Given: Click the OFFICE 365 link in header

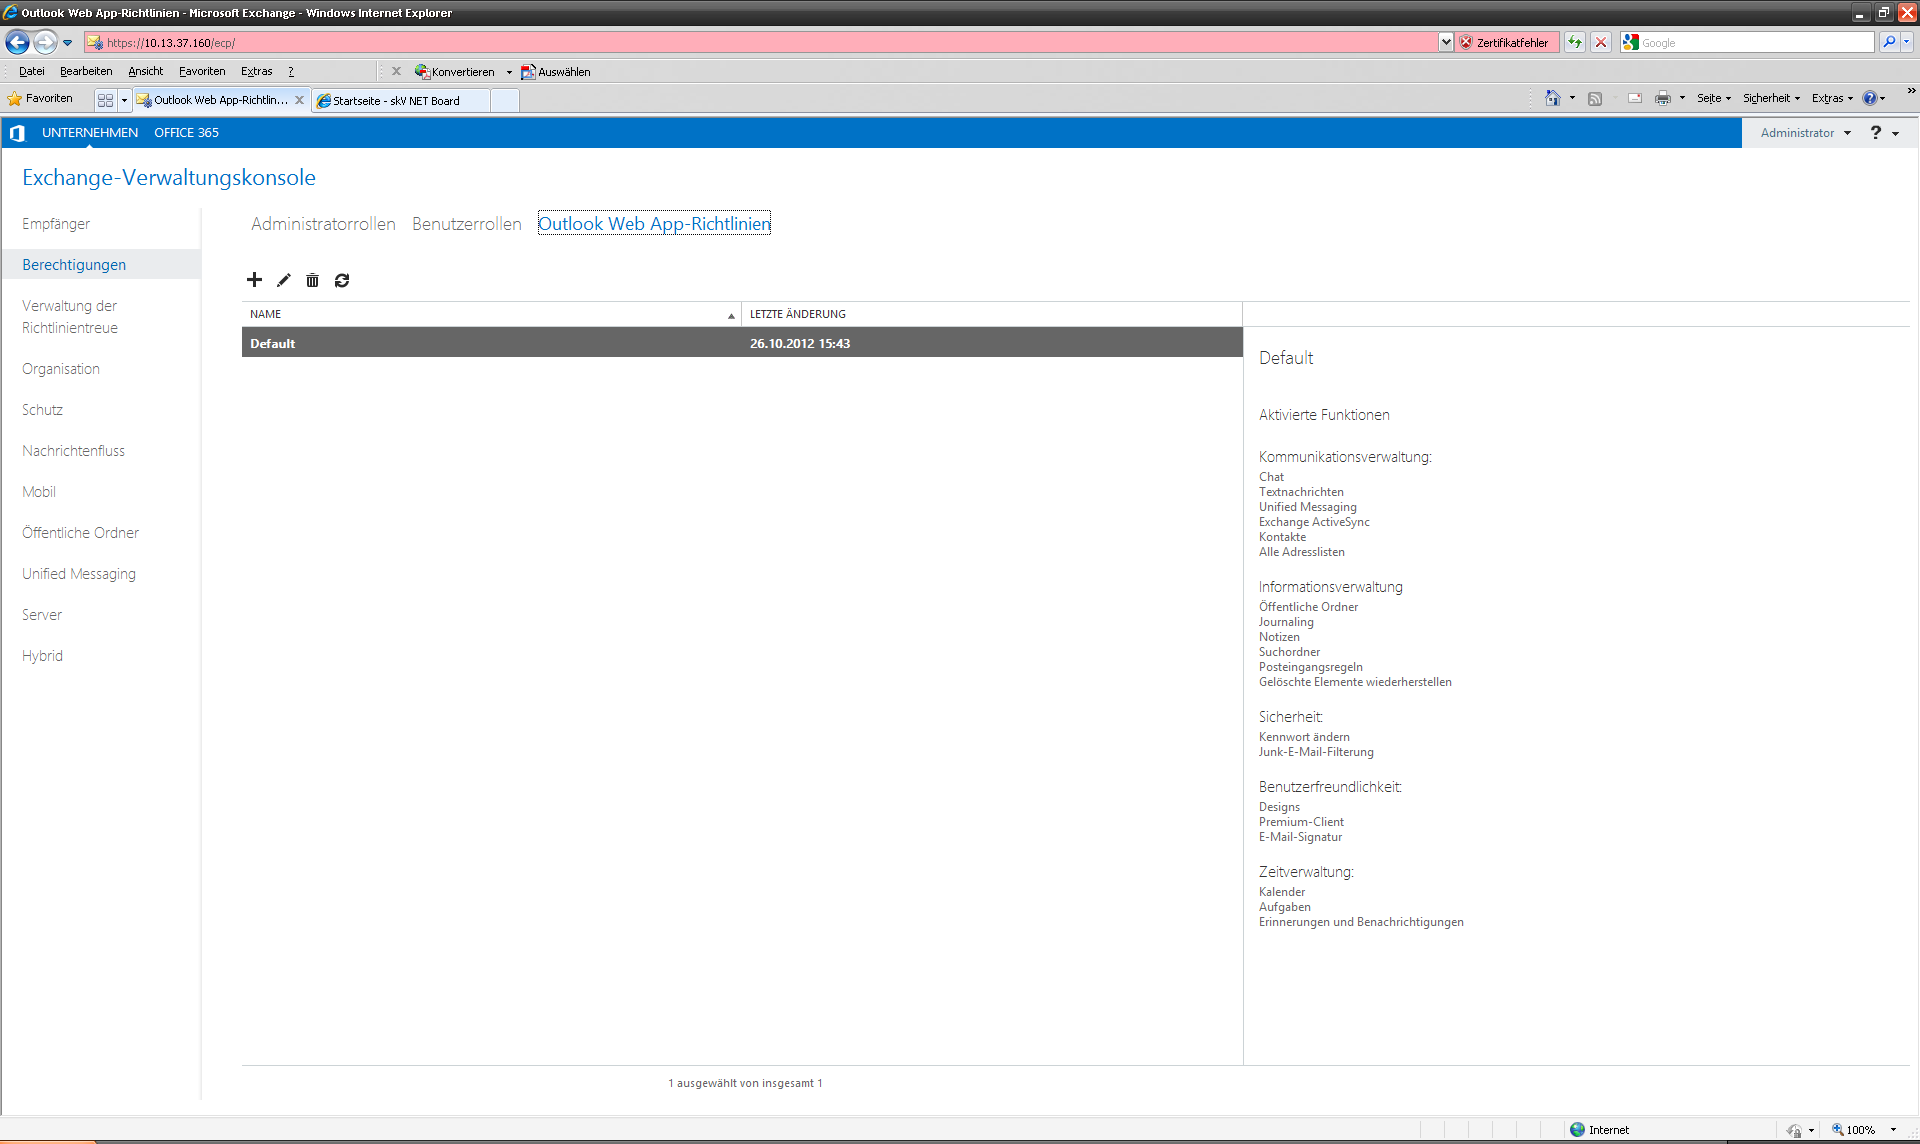Looking at the screenshot, I should click(x=186, y=133).
